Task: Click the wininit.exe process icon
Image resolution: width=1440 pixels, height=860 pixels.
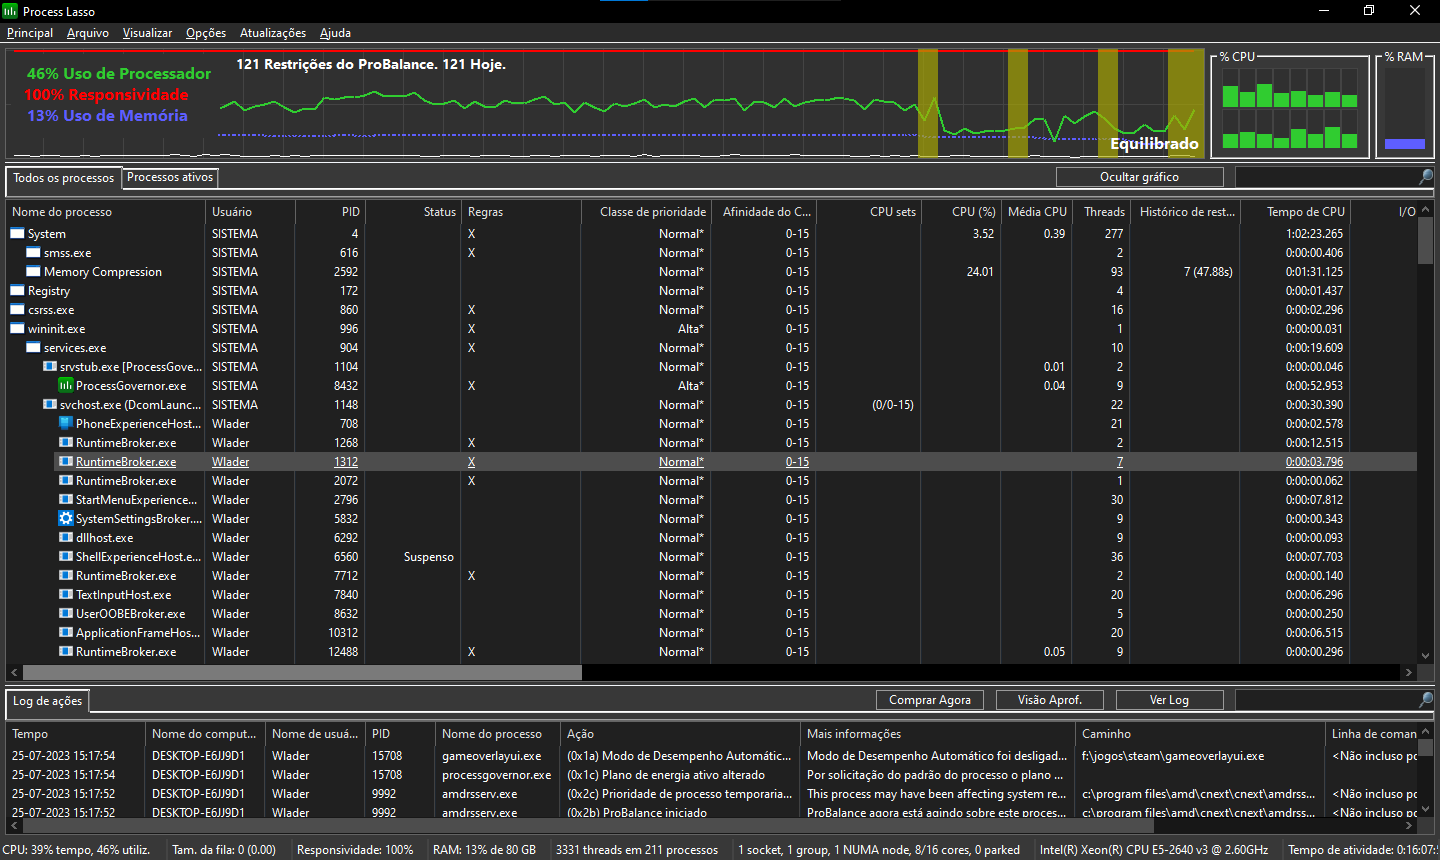Action: point(17,328)
